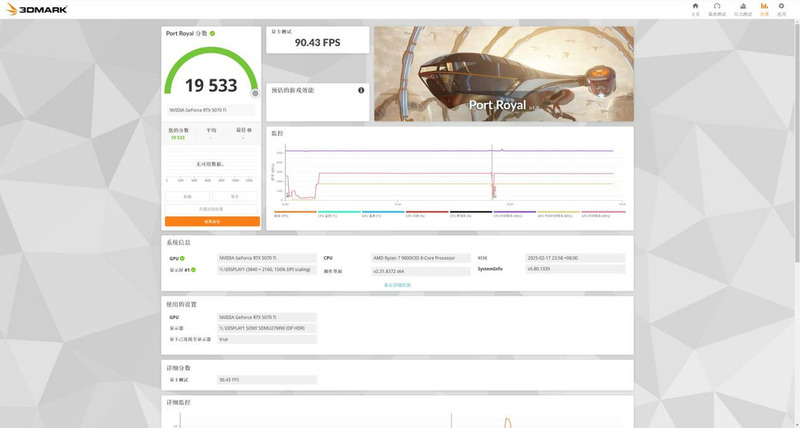Toggle the blue GPU temperature legend swatch
Image resolution: width=800 pixels, height=428 pixels.
click(383, 212)
